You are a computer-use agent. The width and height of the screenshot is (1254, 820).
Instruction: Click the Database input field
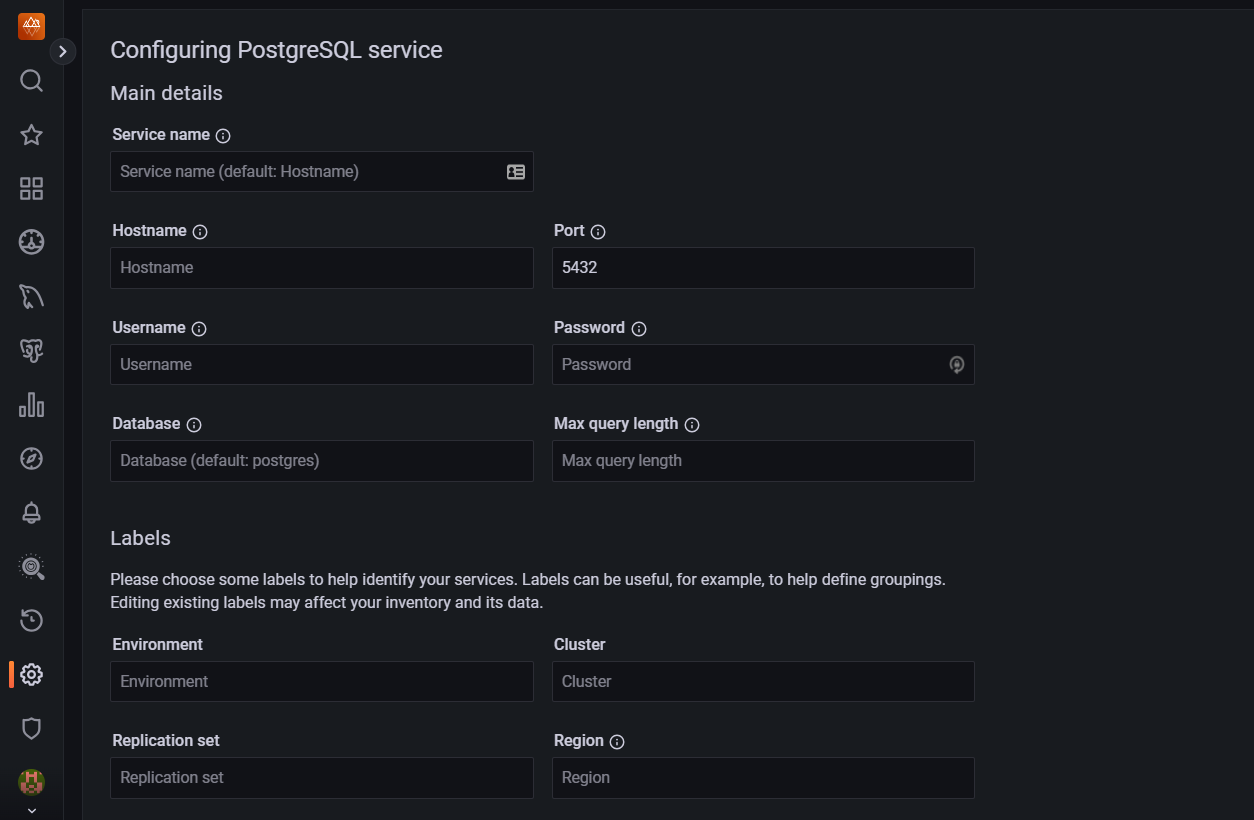coord(321,461)
